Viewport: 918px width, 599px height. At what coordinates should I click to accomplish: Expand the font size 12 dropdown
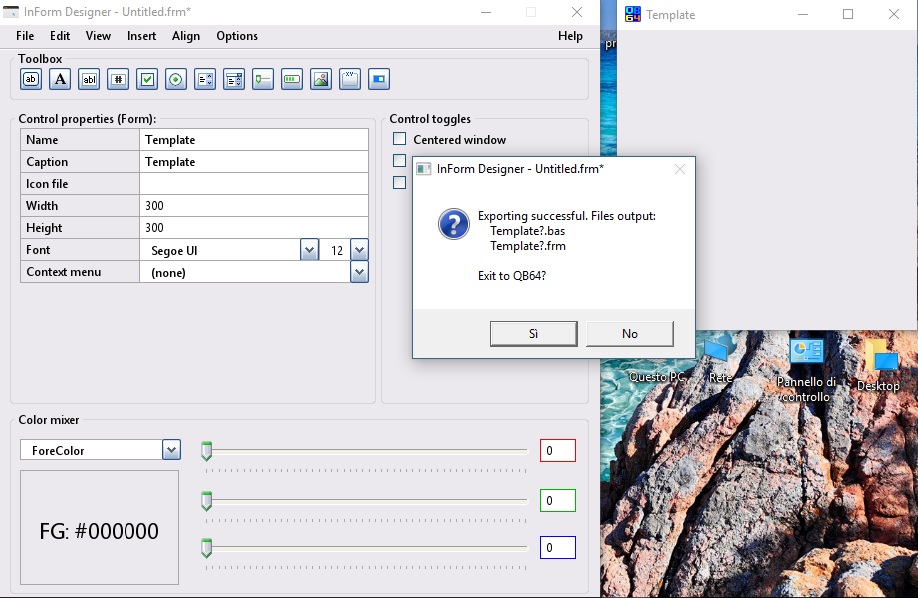[359, 250]
